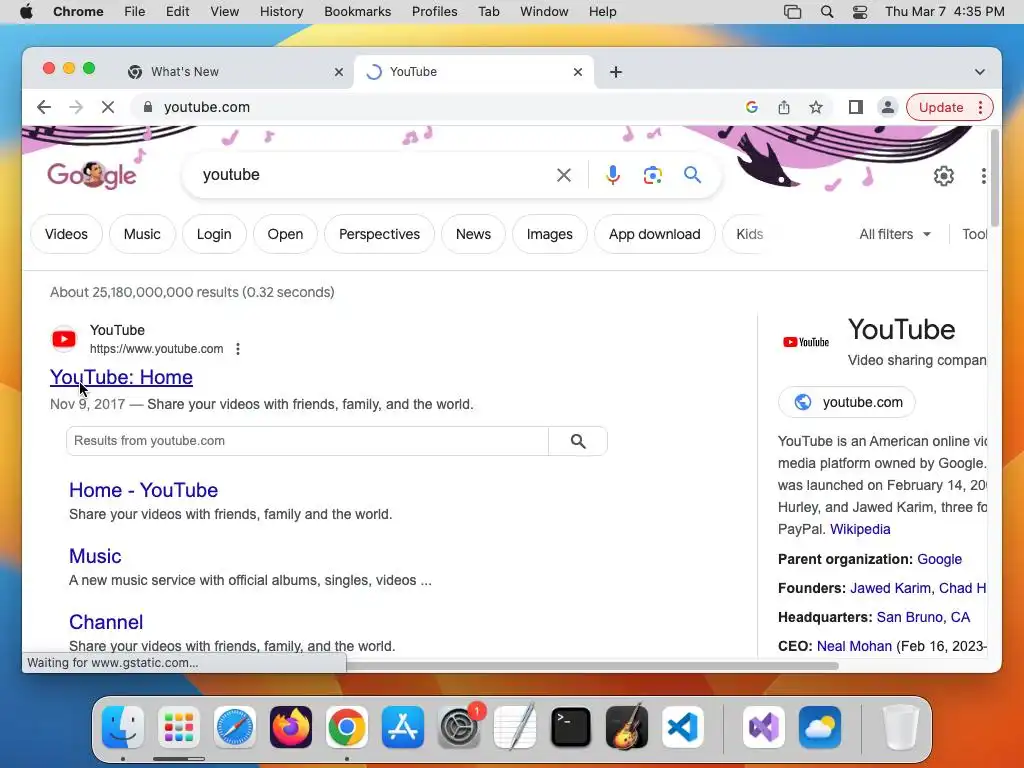Click the browser forward arrow
The image size is (1024, 768).
pyautogui.click(x=76, y=107)
